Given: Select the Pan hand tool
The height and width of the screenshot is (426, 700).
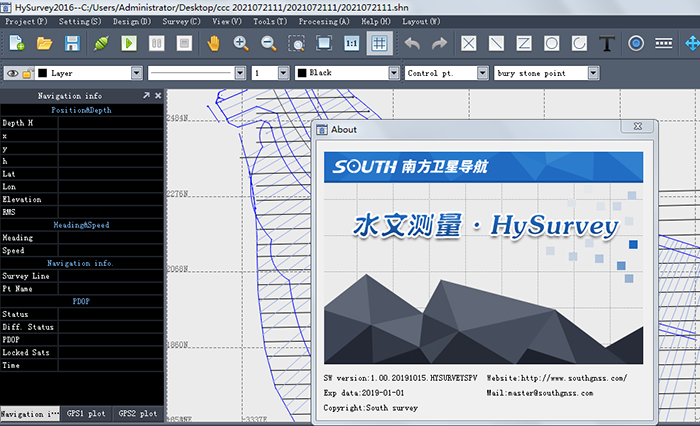Looking at the screenshot, I should [213, 43].
